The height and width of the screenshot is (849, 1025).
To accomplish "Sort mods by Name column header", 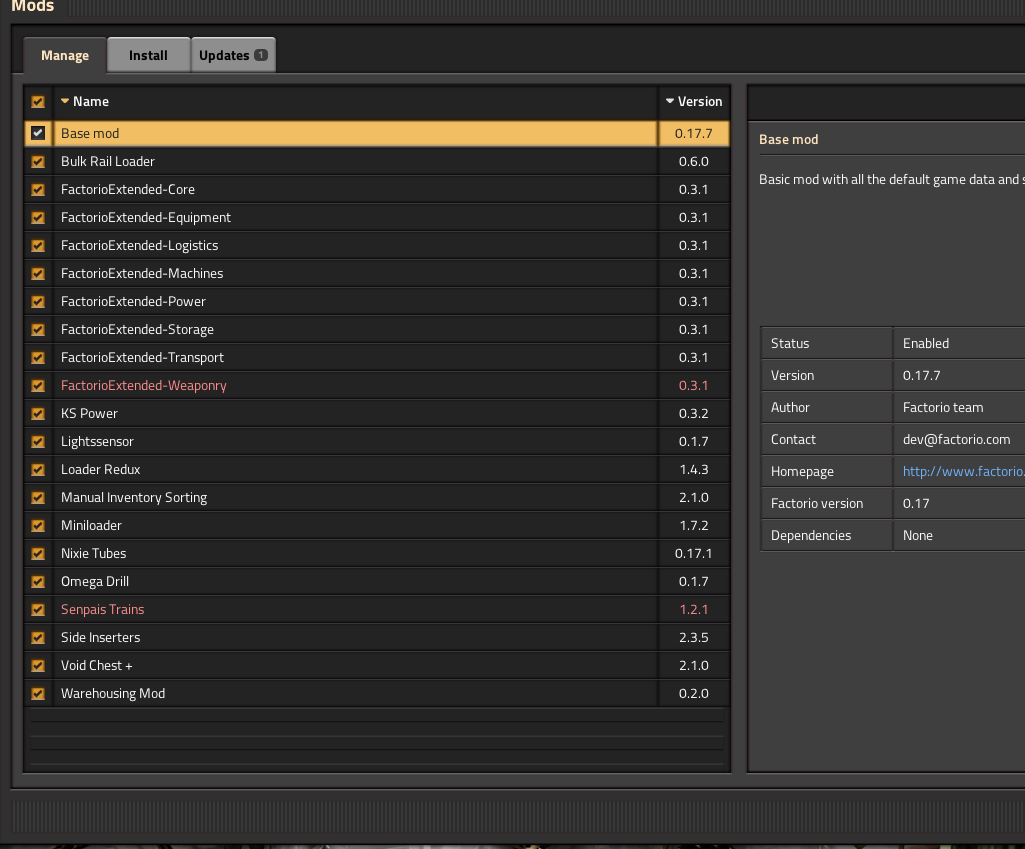I will pyautogui.click(x=91, y=102).
